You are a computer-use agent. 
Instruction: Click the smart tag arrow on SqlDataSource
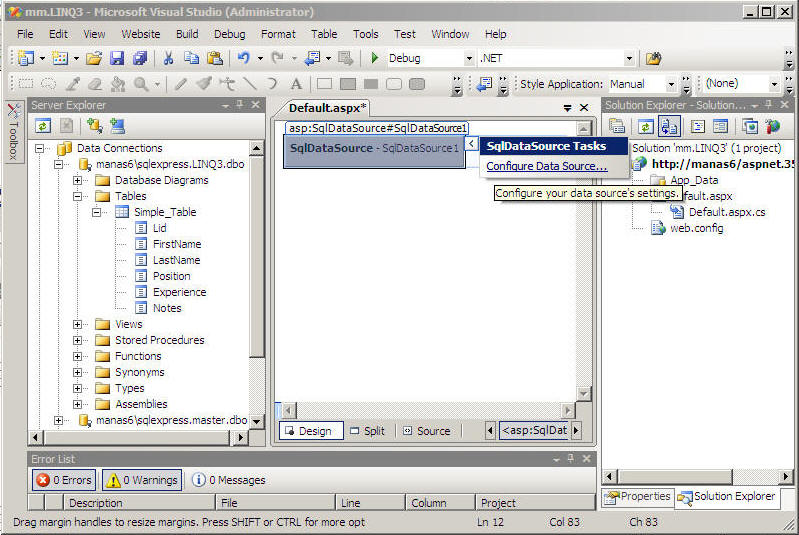(x=471, y=144)
